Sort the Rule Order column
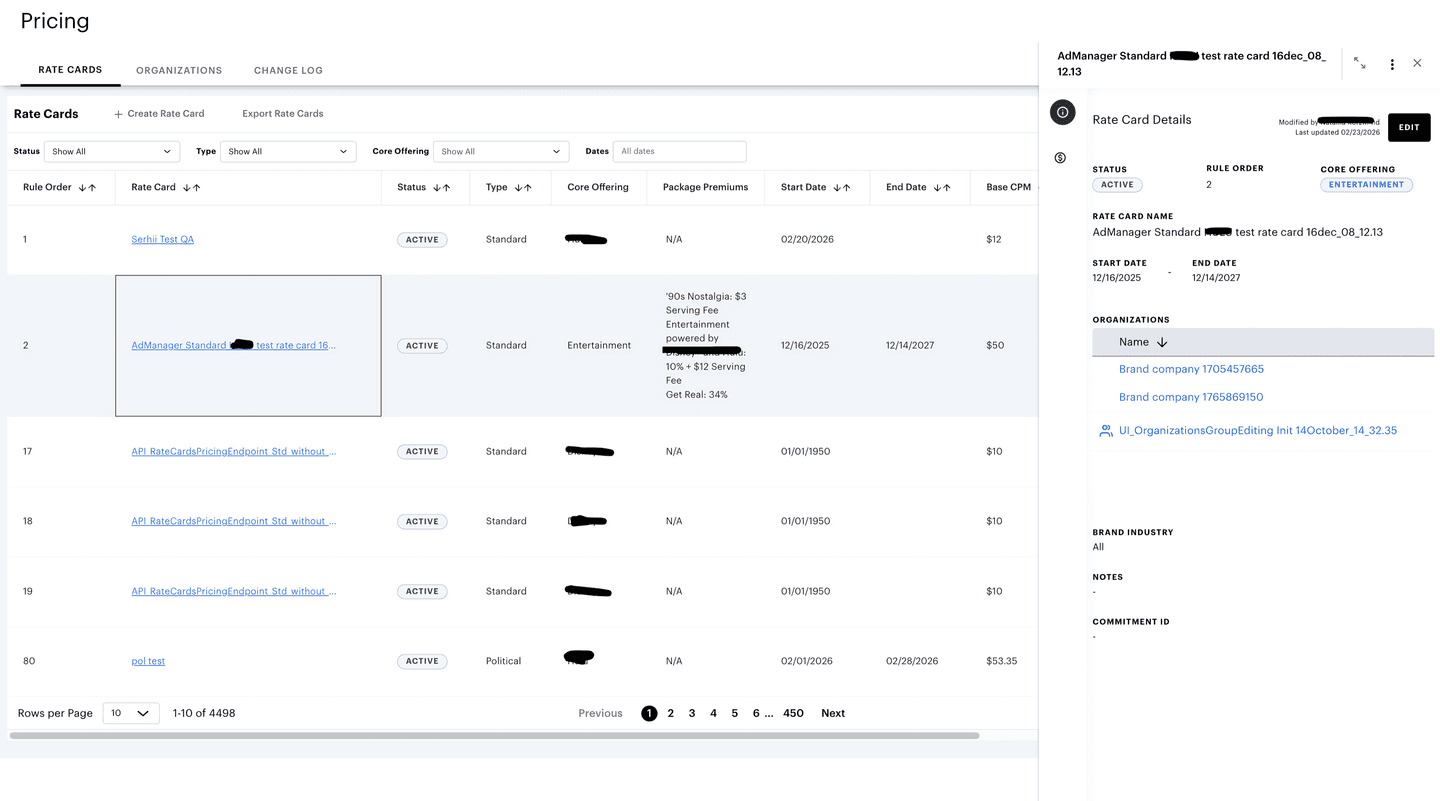The image size is (1440, 801). pos(86,187)
